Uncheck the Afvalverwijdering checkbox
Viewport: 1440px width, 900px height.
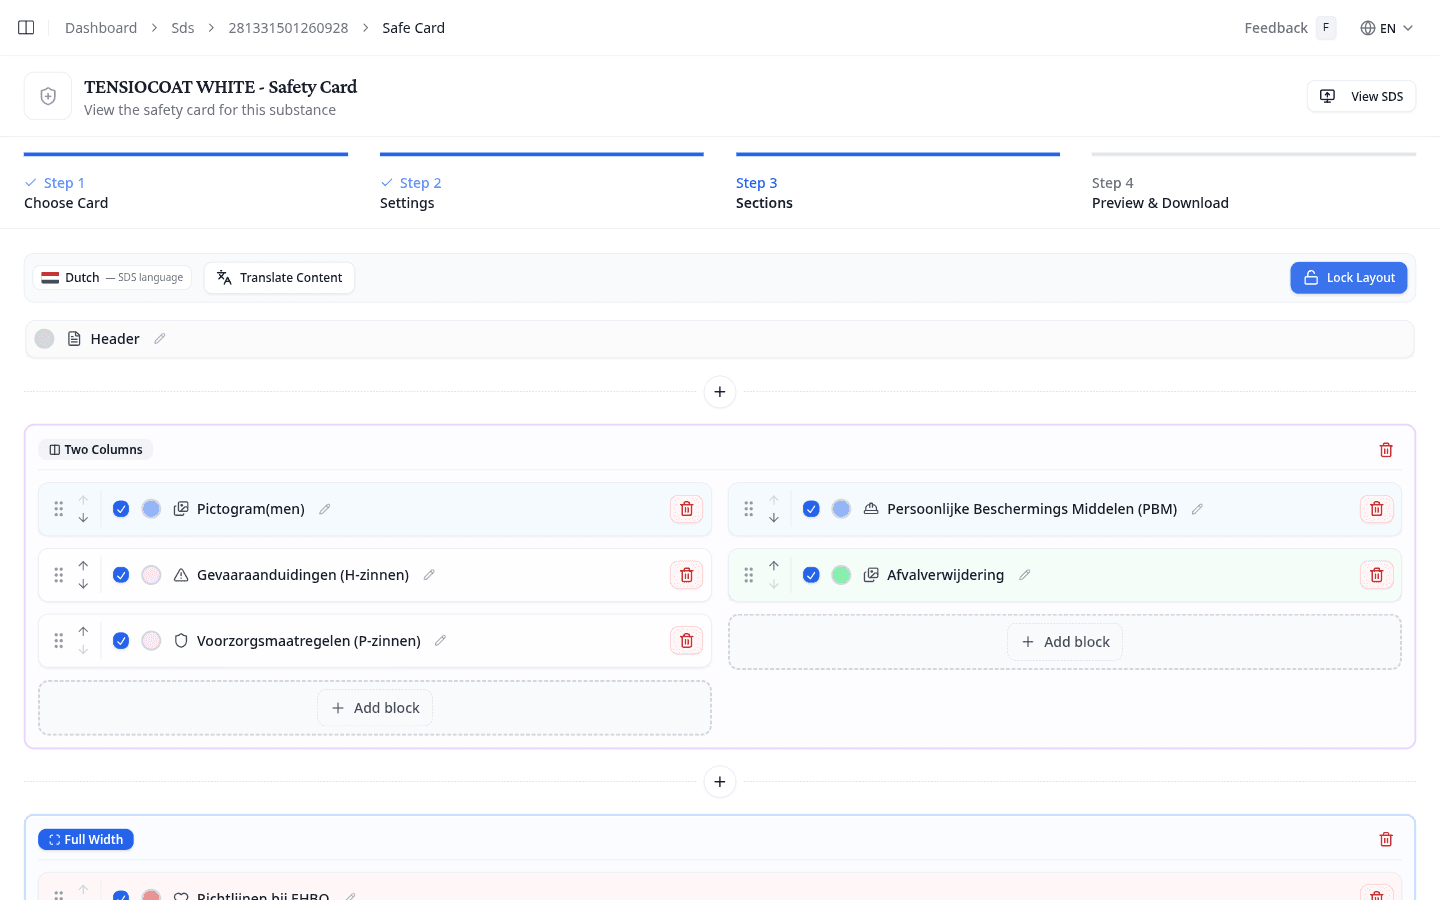(811, 575)
